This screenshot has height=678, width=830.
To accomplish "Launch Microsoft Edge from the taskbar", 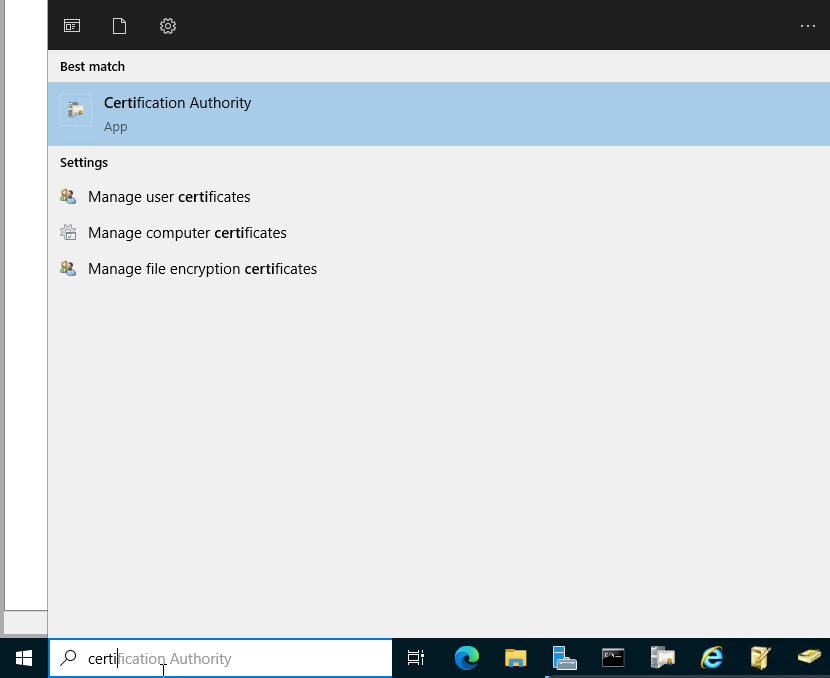I will [x=466, y=658].
